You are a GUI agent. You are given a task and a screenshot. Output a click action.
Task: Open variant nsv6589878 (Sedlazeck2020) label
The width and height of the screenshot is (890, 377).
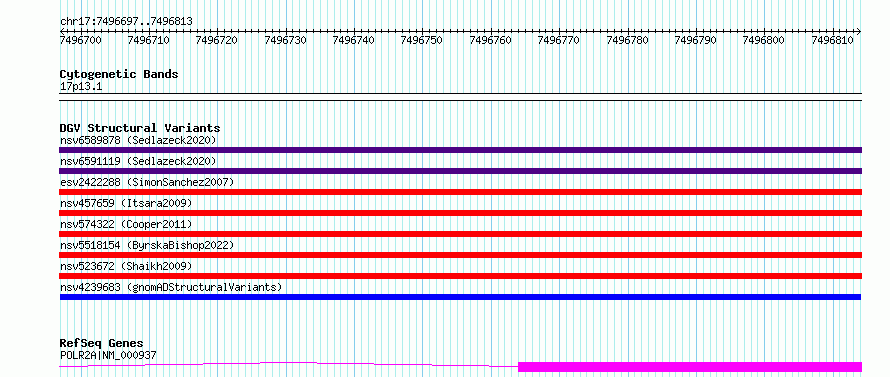pos(138,140)
